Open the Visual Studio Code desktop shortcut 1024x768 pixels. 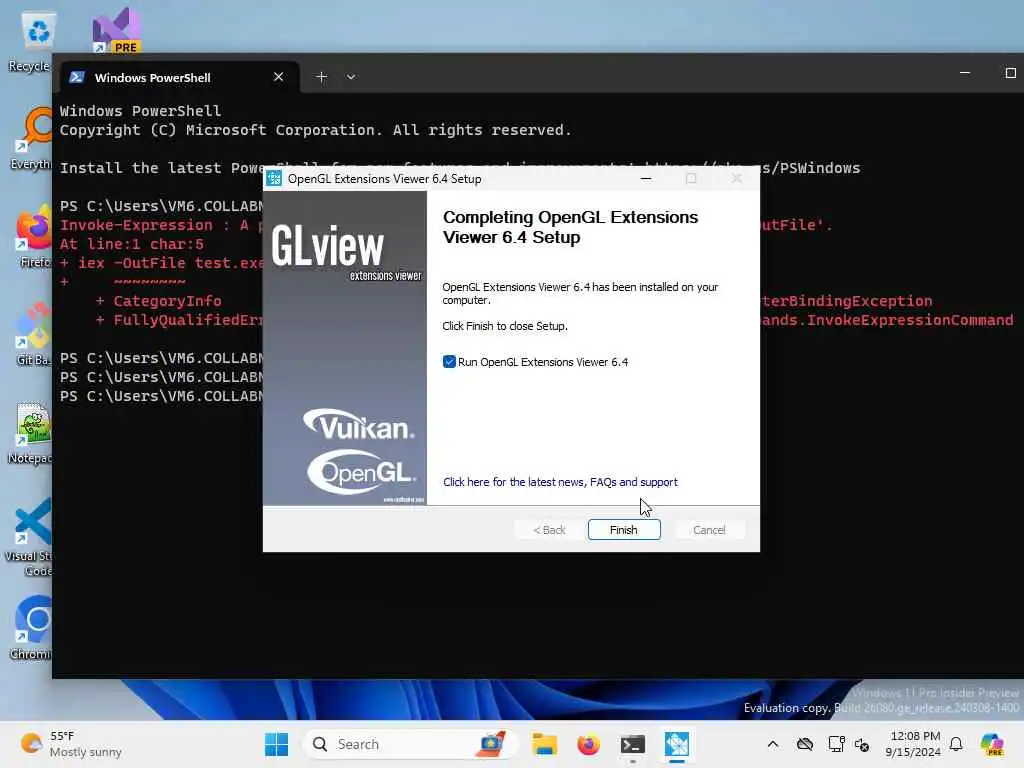pos(30,537)
